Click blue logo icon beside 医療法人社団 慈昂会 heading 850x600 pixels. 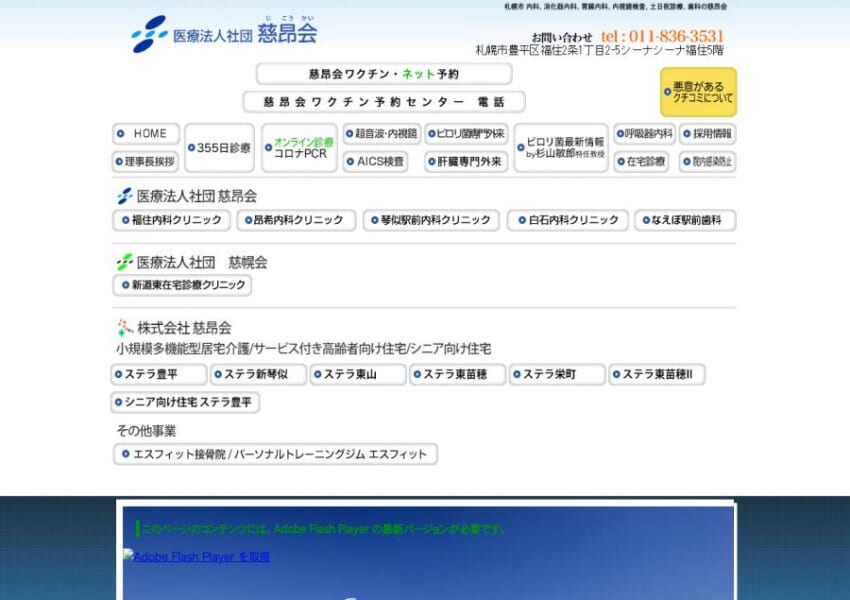point(125,196)
